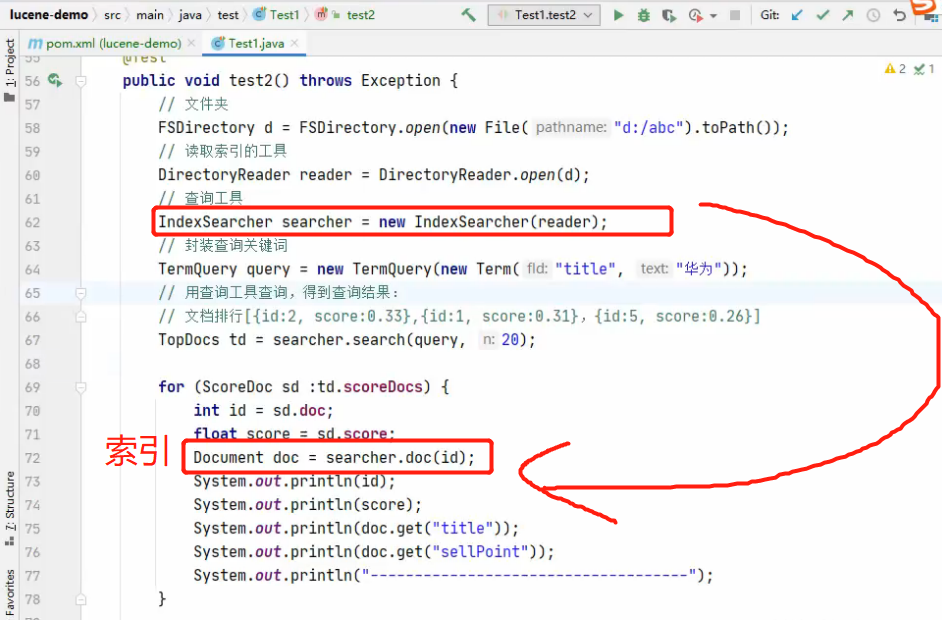Run with coverage shield icon

[669, 15]
